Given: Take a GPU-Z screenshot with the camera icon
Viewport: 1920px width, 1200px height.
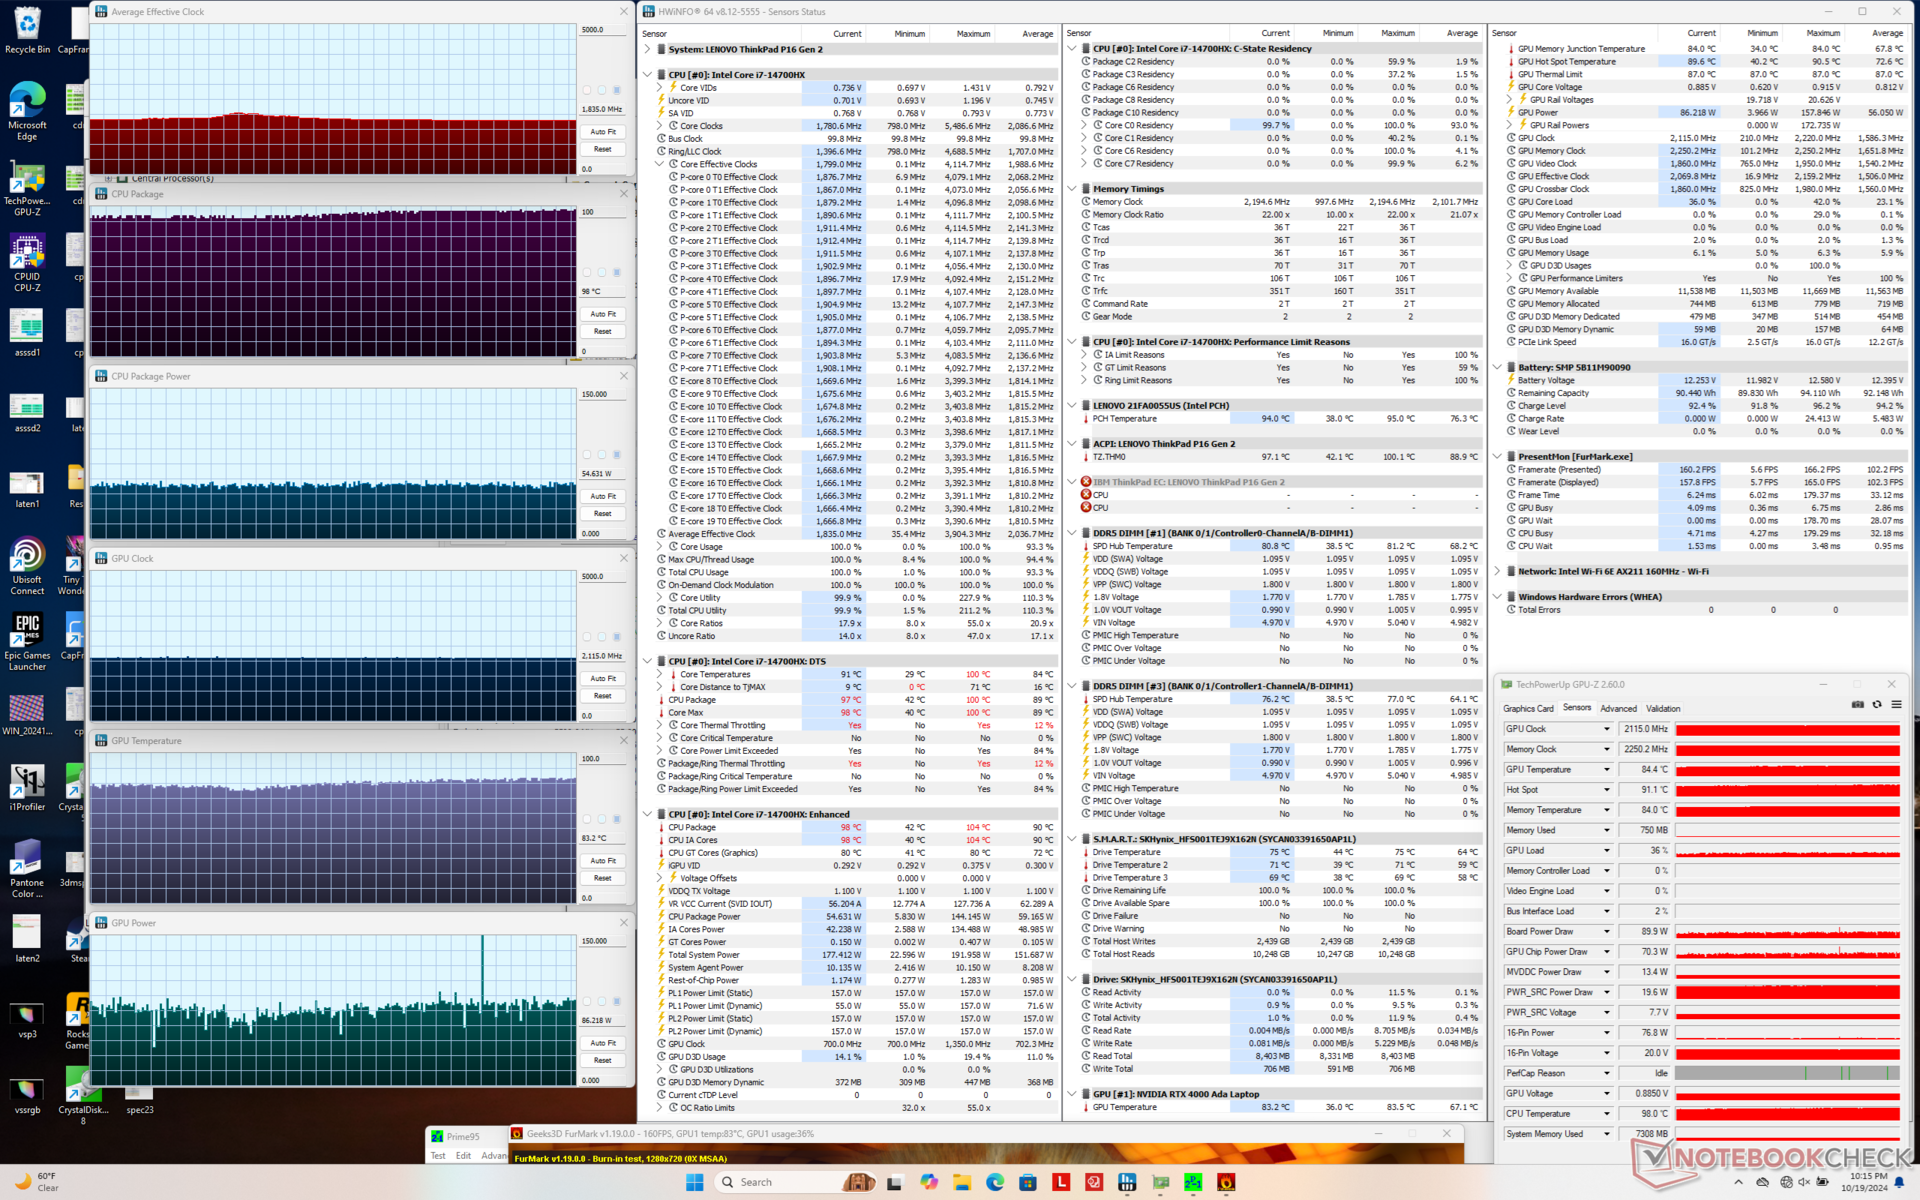Looking at the screenshot, I should tap(1857, 705).
